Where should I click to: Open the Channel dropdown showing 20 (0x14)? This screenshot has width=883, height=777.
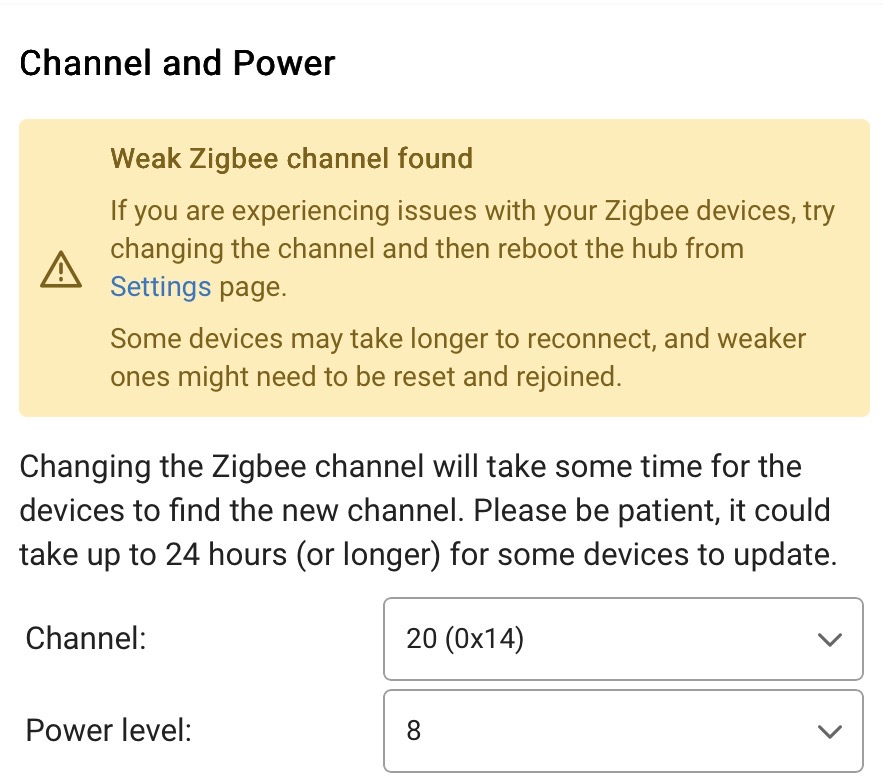(x=622, y=640)
